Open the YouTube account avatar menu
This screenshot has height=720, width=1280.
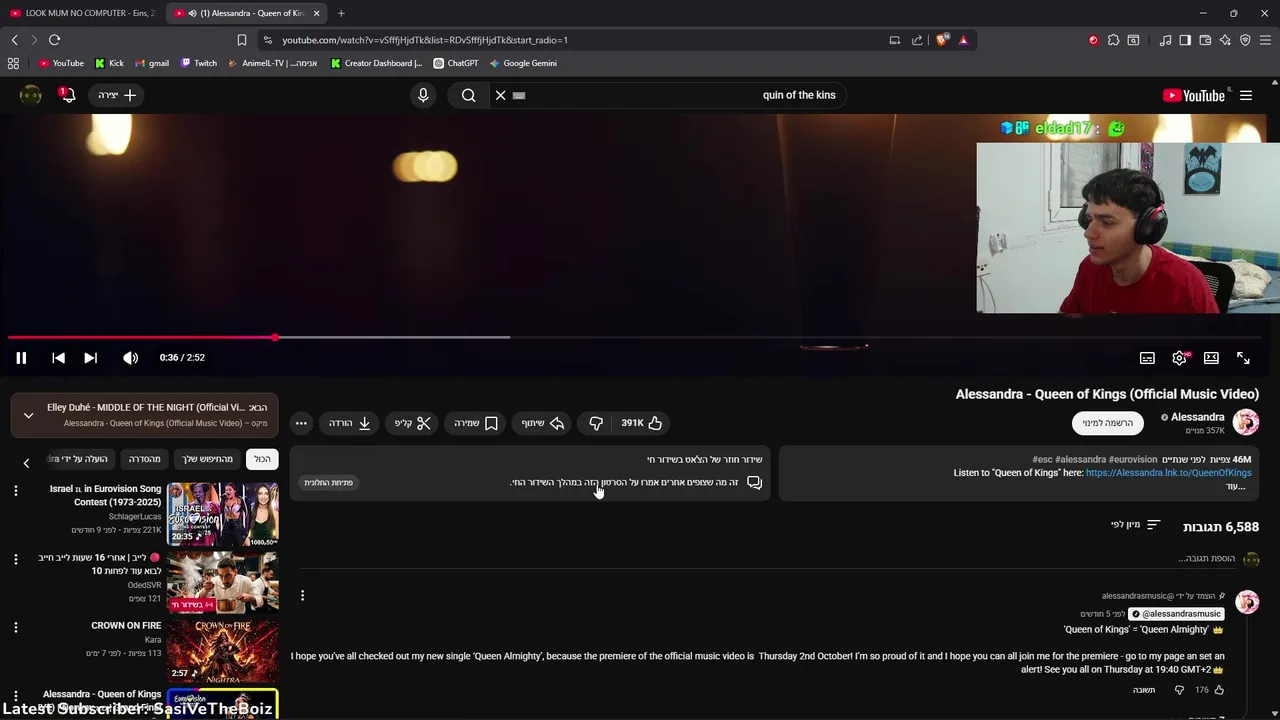[x=30, y=95]
